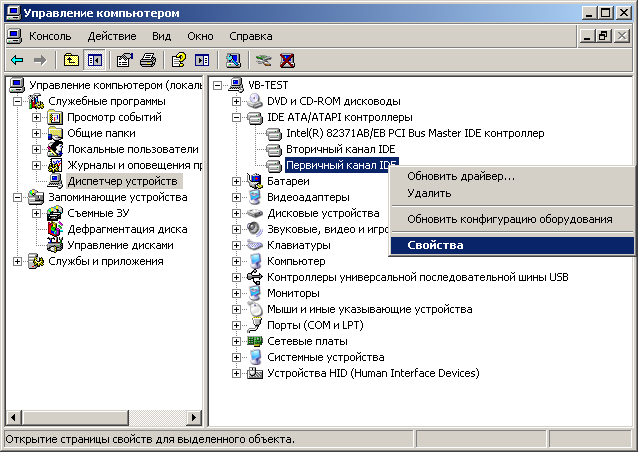Select Обновить драйвер... in the context menu
This screenshot has width=638, height=452.
pyautogui.click(x=461, y=177)
